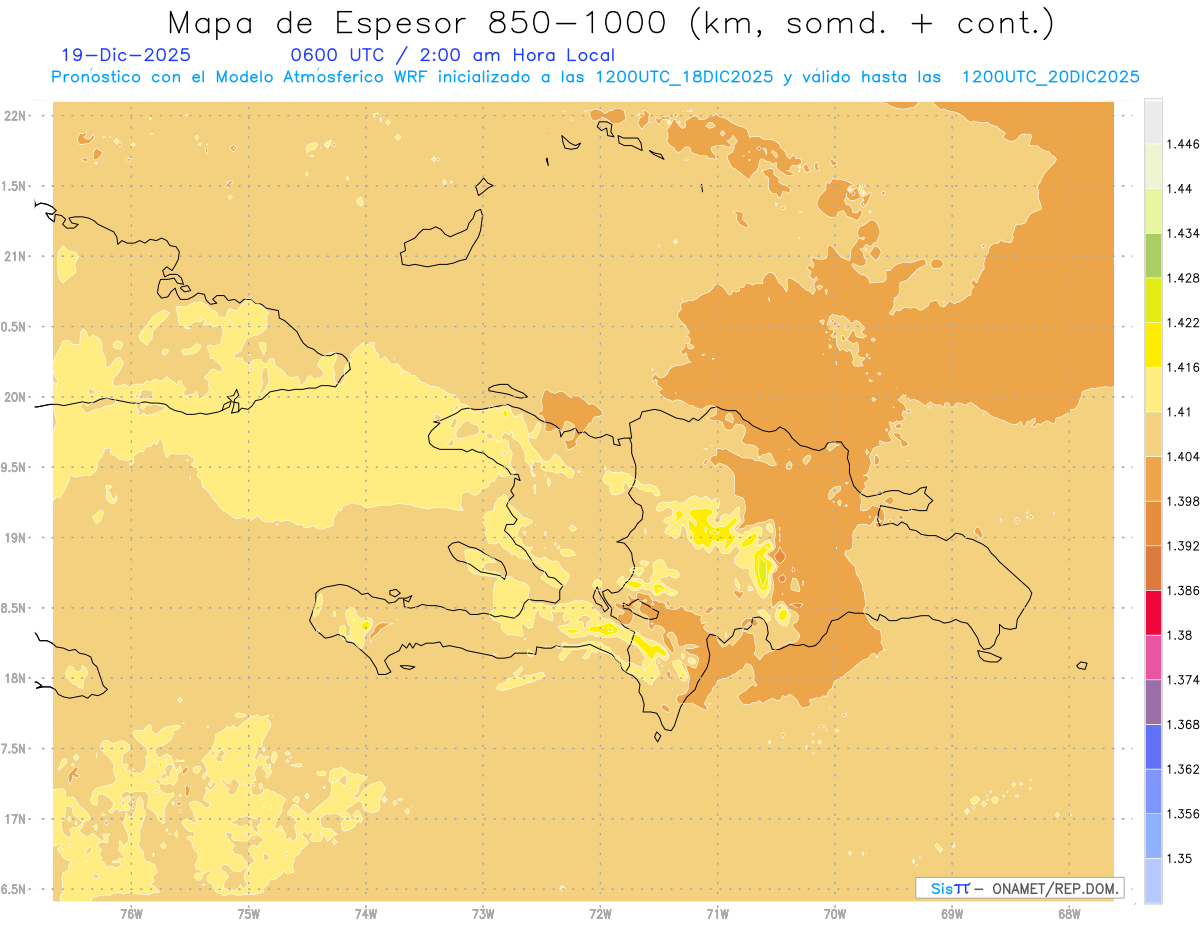Screen dimensions: 1200x927
Task: Select the pink swatch between 1.374 and 1.38
Action: pyautogui.click(x=1153, y=657)
